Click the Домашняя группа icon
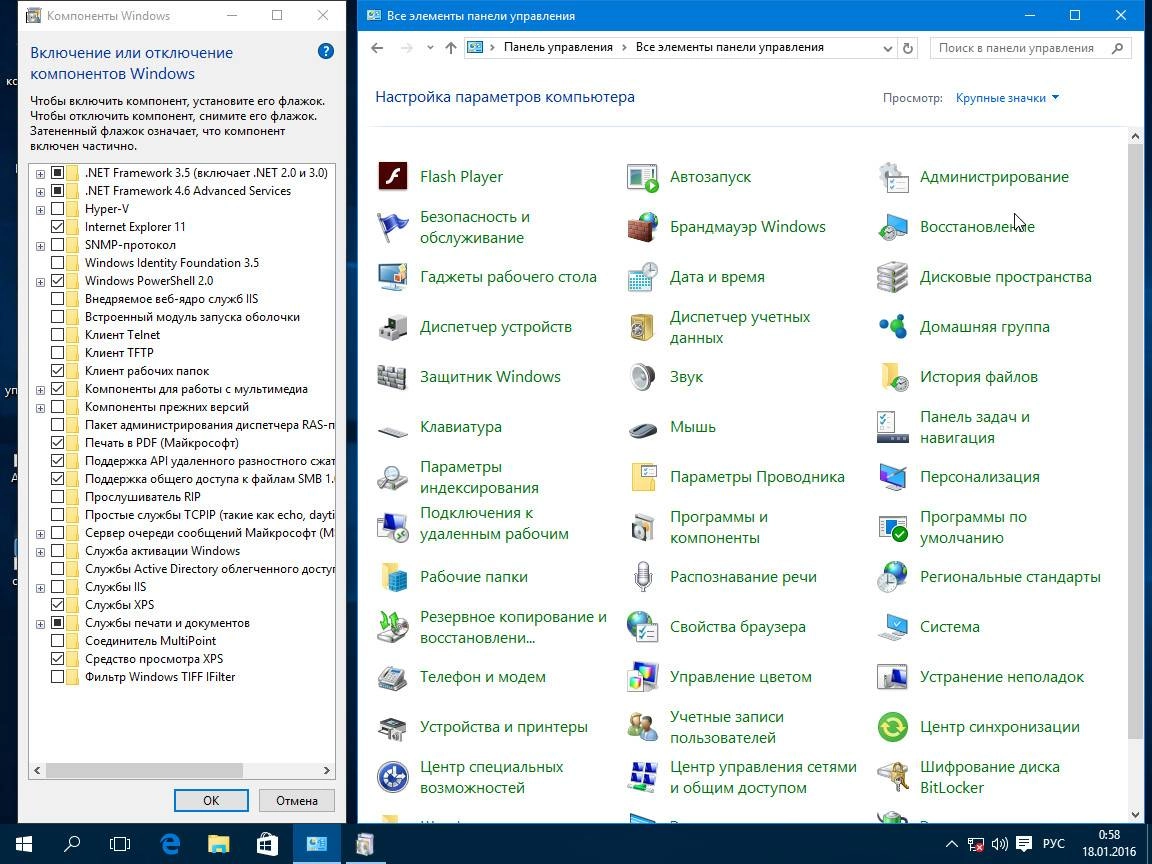Viewport: 1152px width, 864px height. 893,326
